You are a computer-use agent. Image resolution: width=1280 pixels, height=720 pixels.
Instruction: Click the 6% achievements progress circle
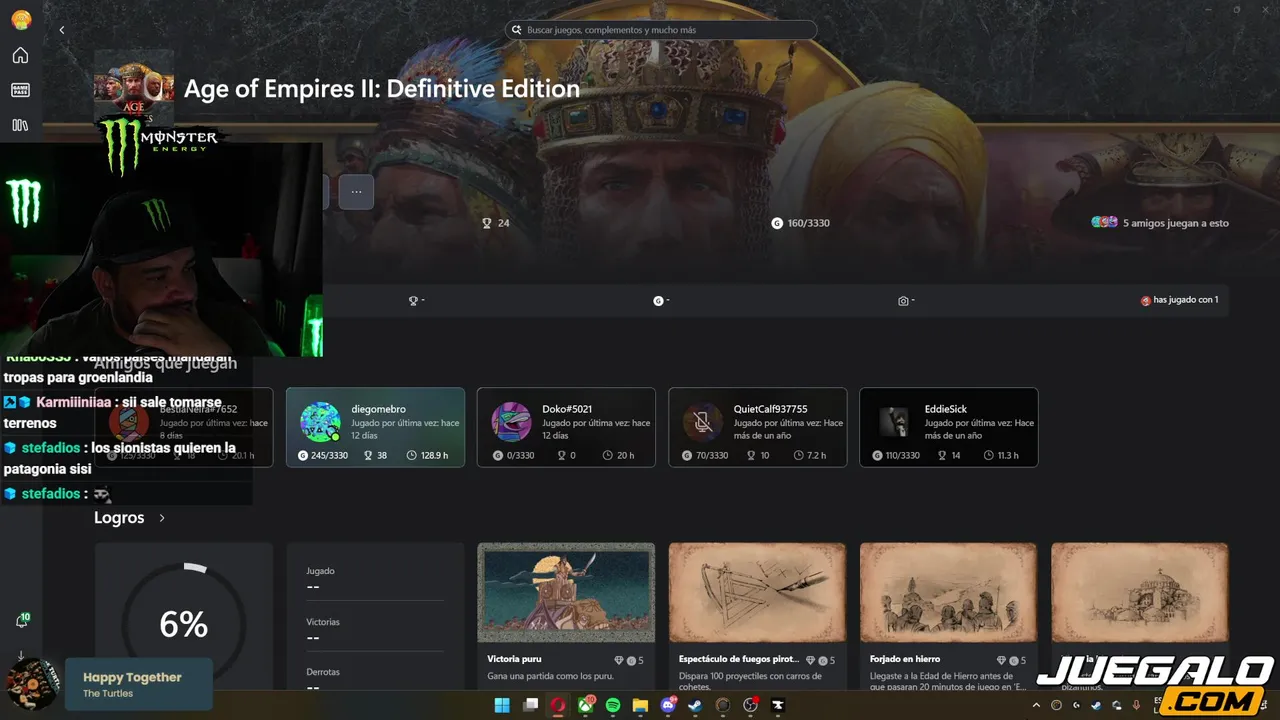[x=184, y=625]
